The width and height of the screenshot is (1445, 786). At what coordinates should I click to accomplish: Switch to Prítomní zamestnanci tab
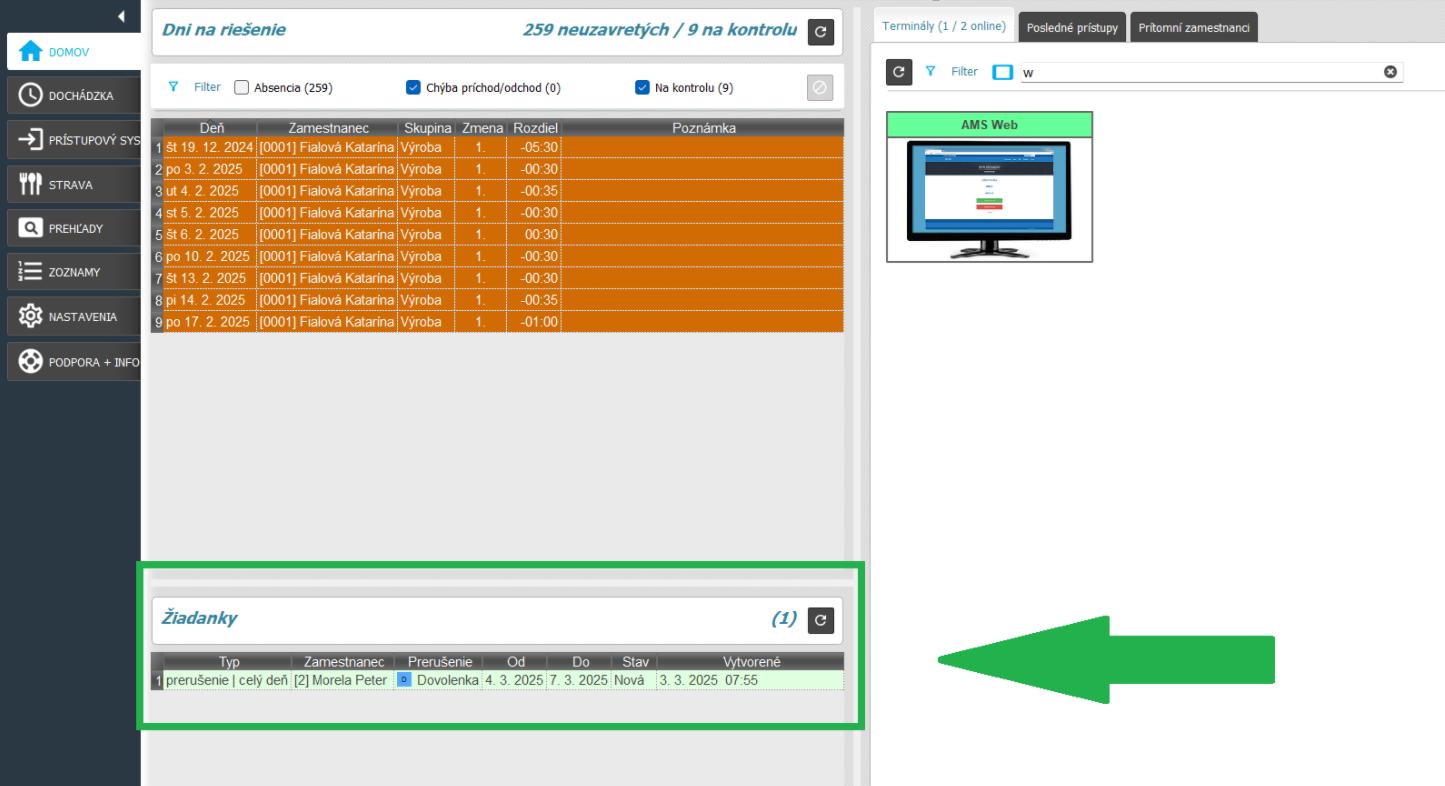point(1193,28)
